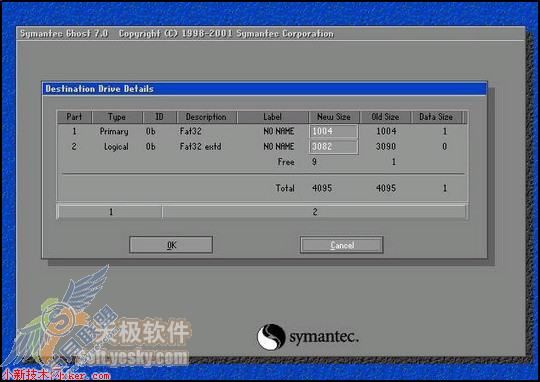The image size is (540, 382).
Task: Click the symantec wordmark text
Action: tap(324, 337)
